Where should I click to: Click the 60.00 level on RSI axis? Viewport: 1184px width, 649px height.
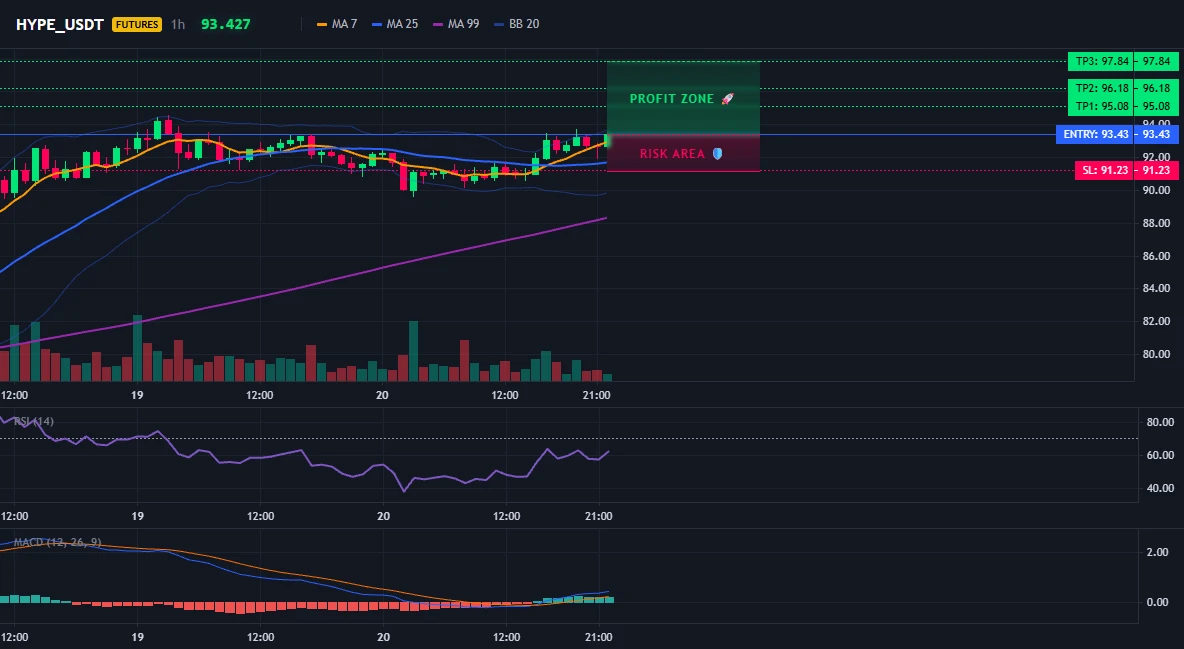coord(1160,455)
